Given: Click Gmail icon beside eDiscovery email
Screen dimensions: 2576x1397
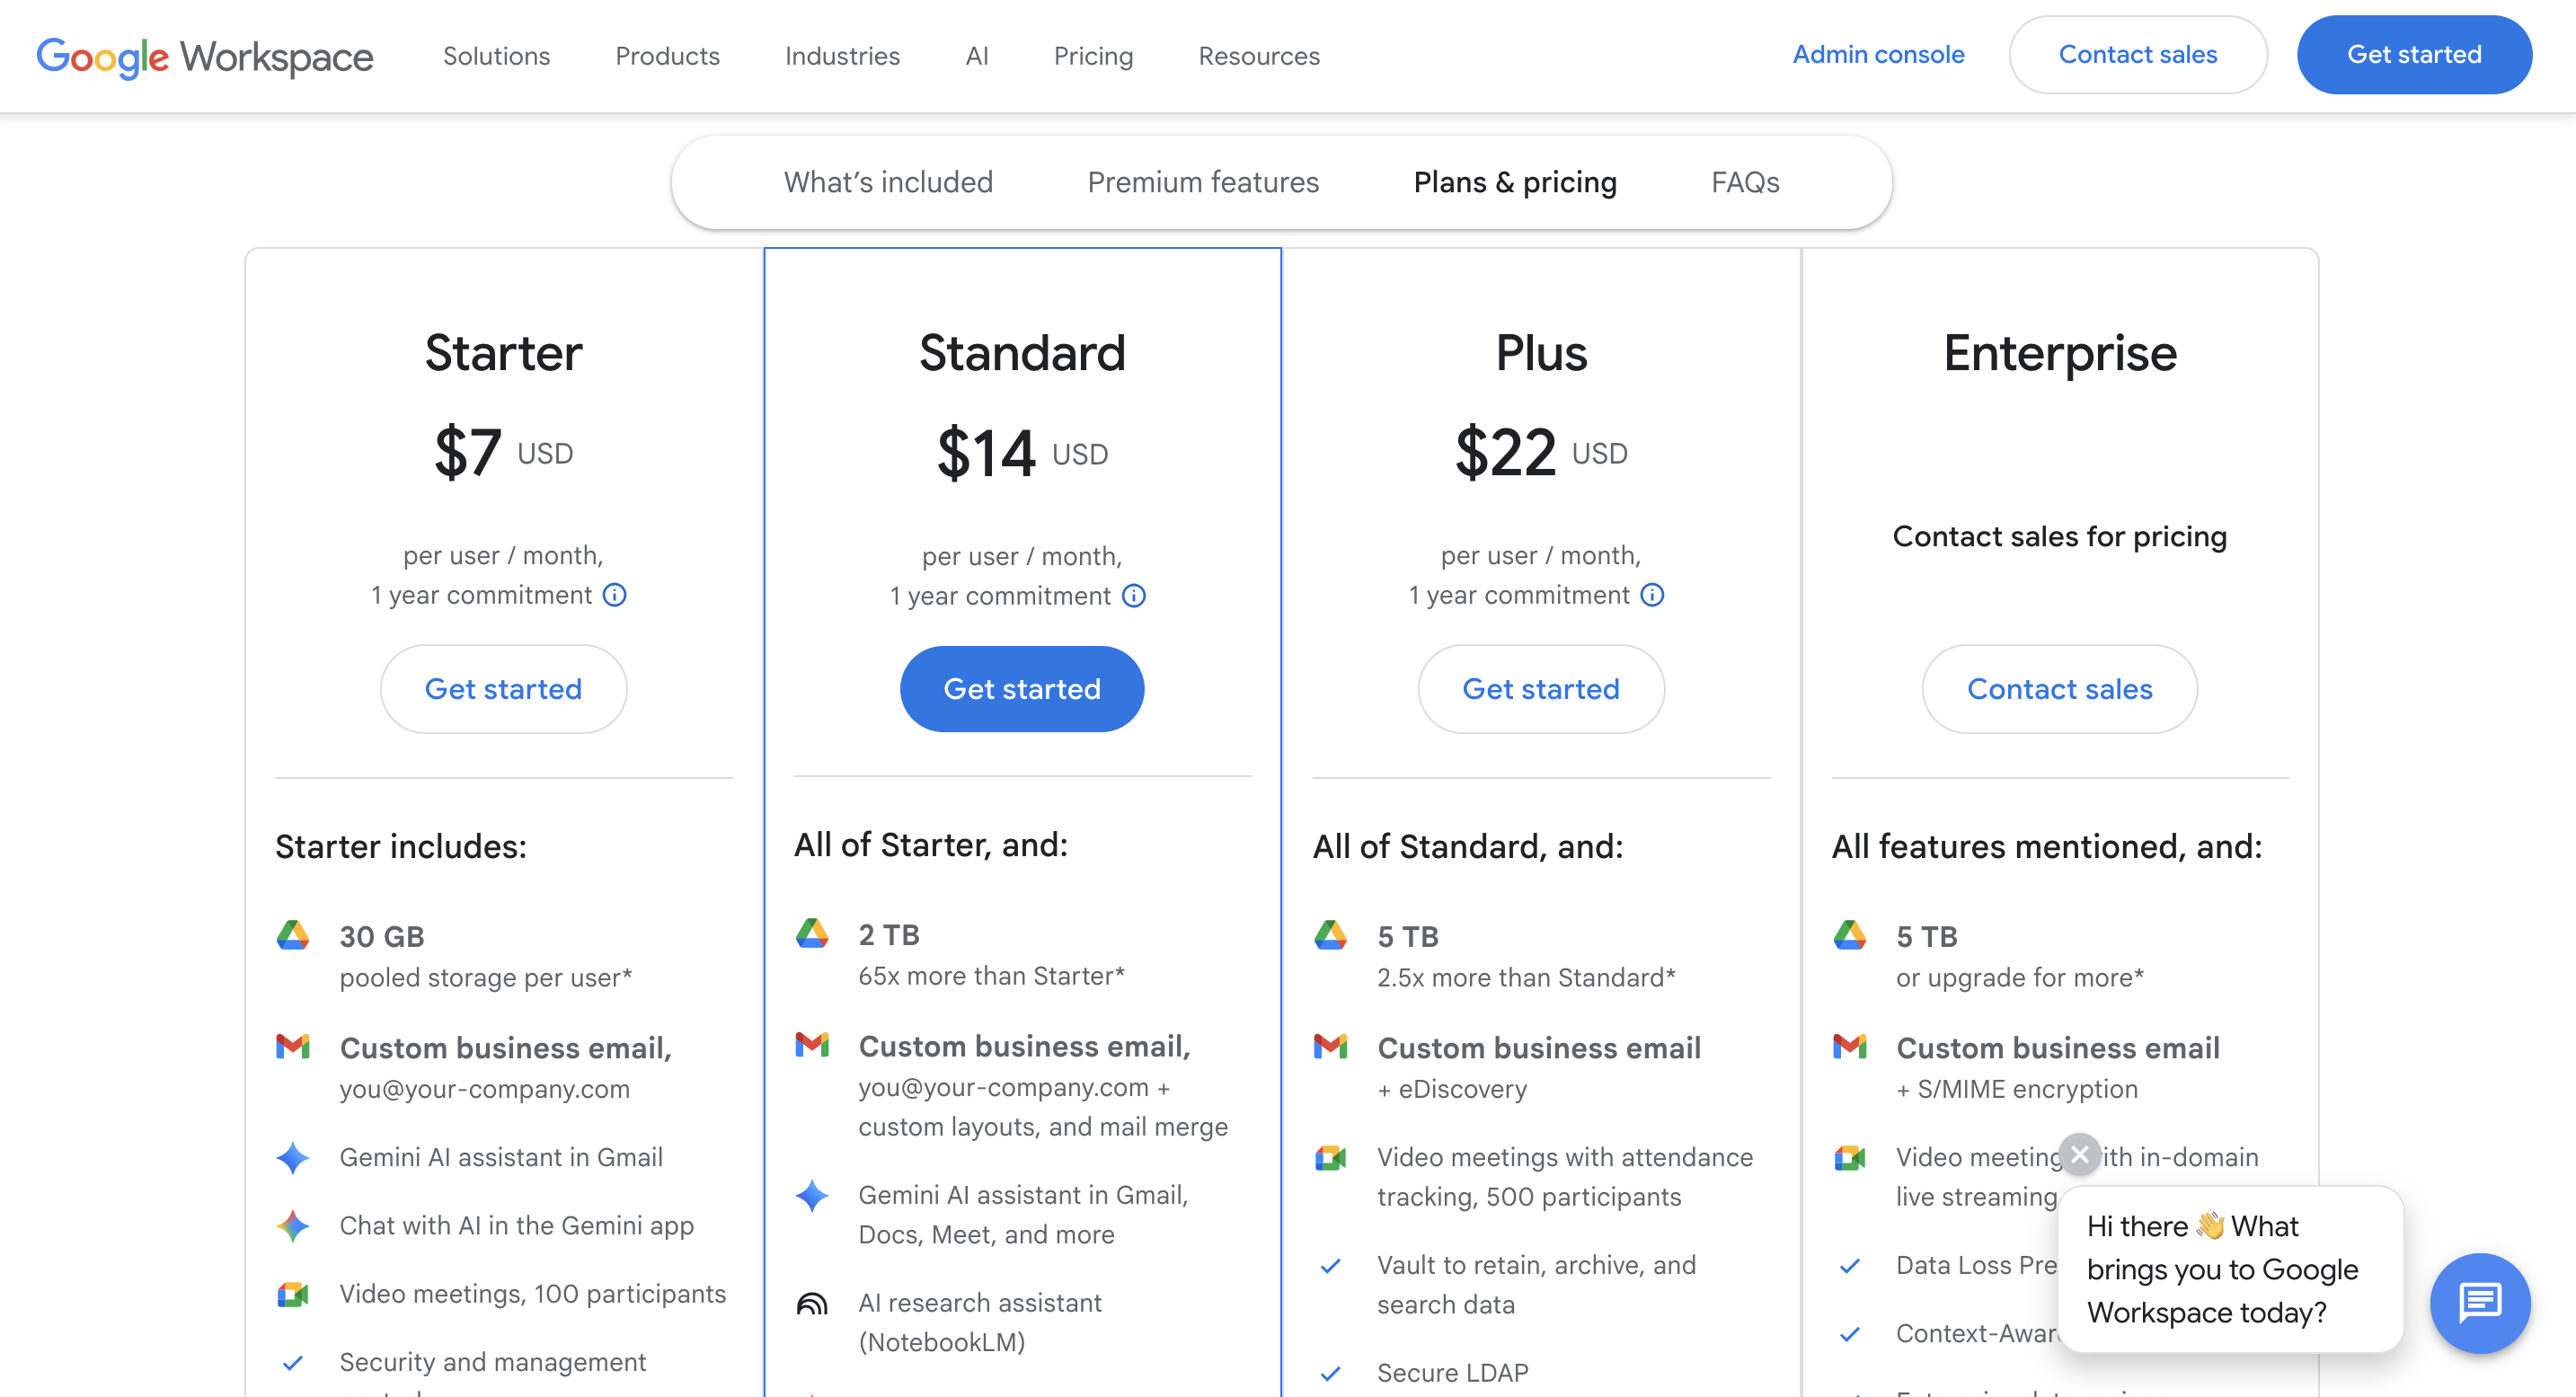Looking at the screenshot, I should click(x=1331, y=1047).
